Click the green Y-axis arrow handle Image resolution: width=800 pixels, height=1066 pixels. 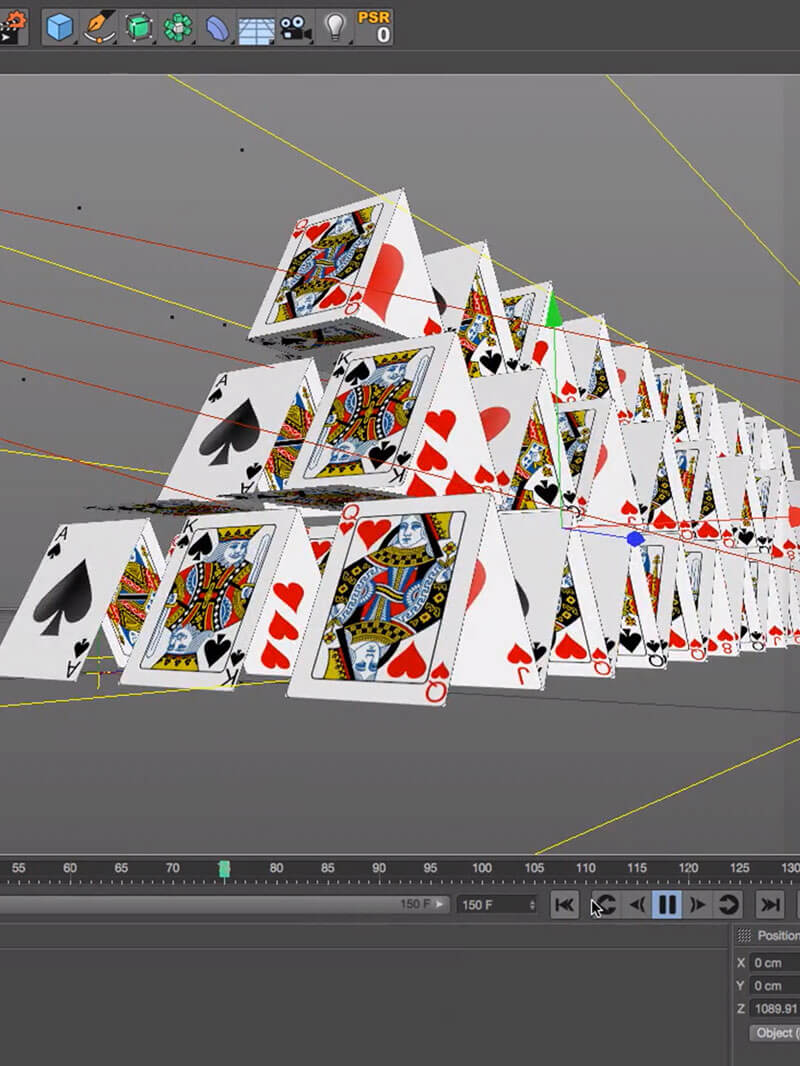coord(554,309)
